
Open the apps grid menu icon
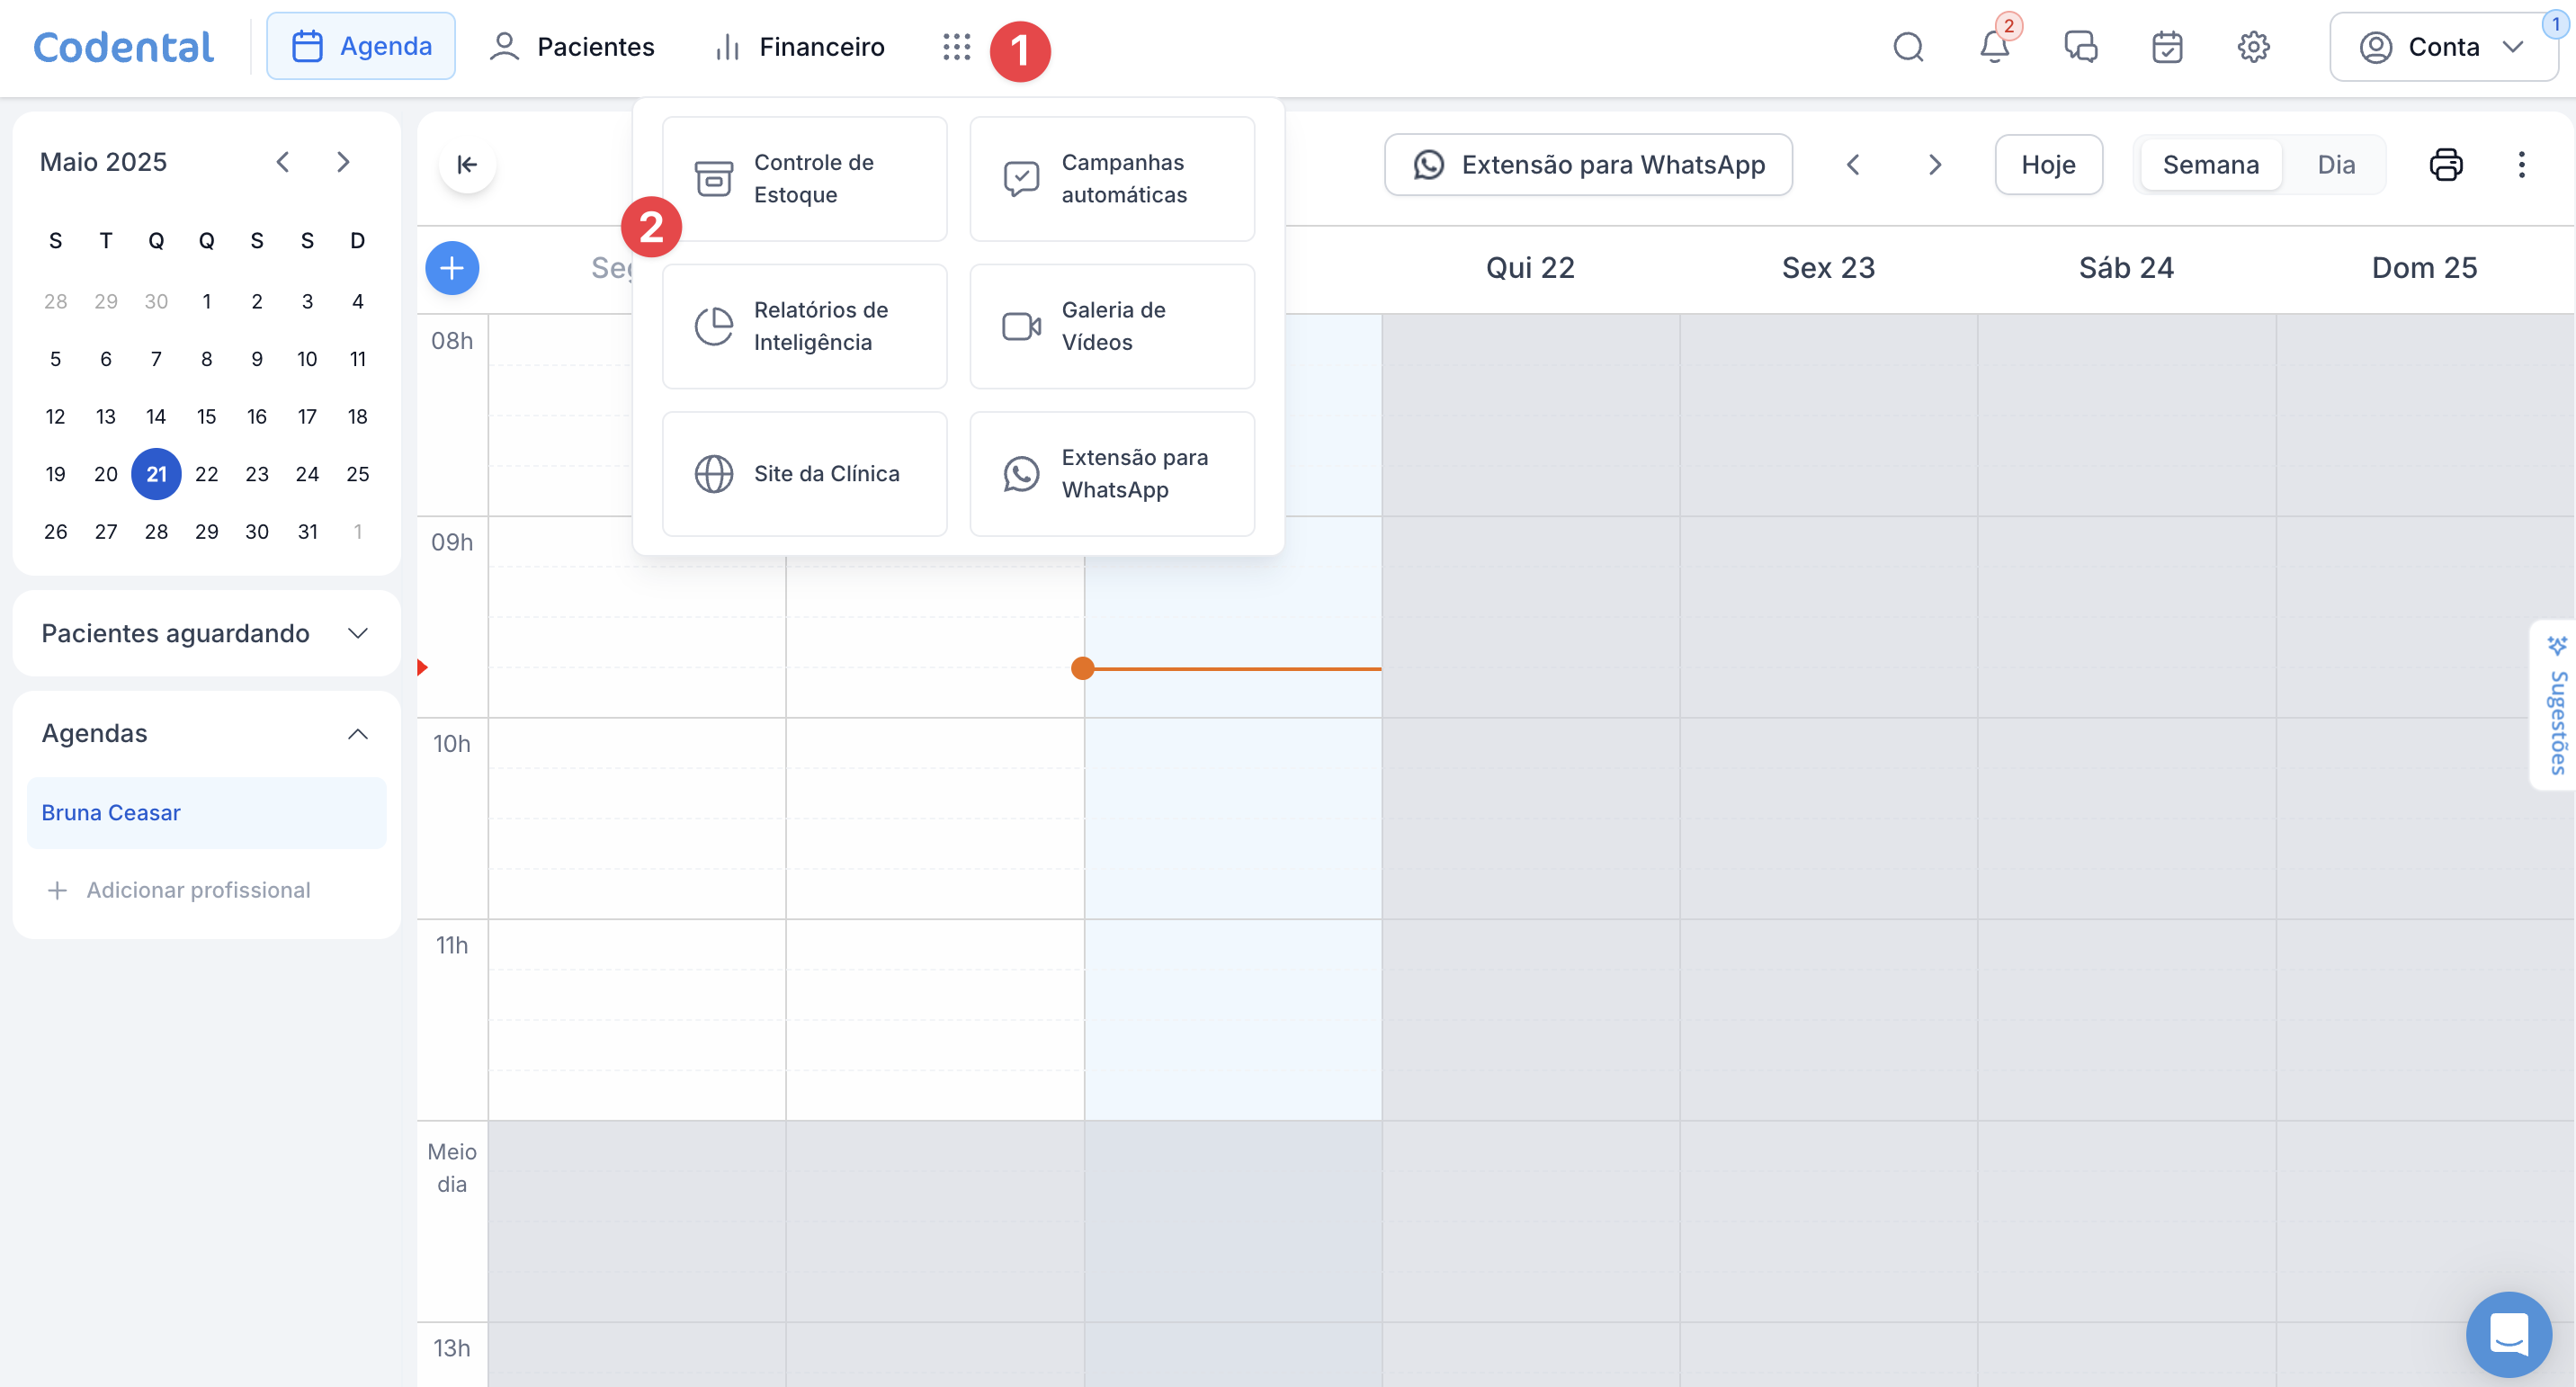click(956, 47)
